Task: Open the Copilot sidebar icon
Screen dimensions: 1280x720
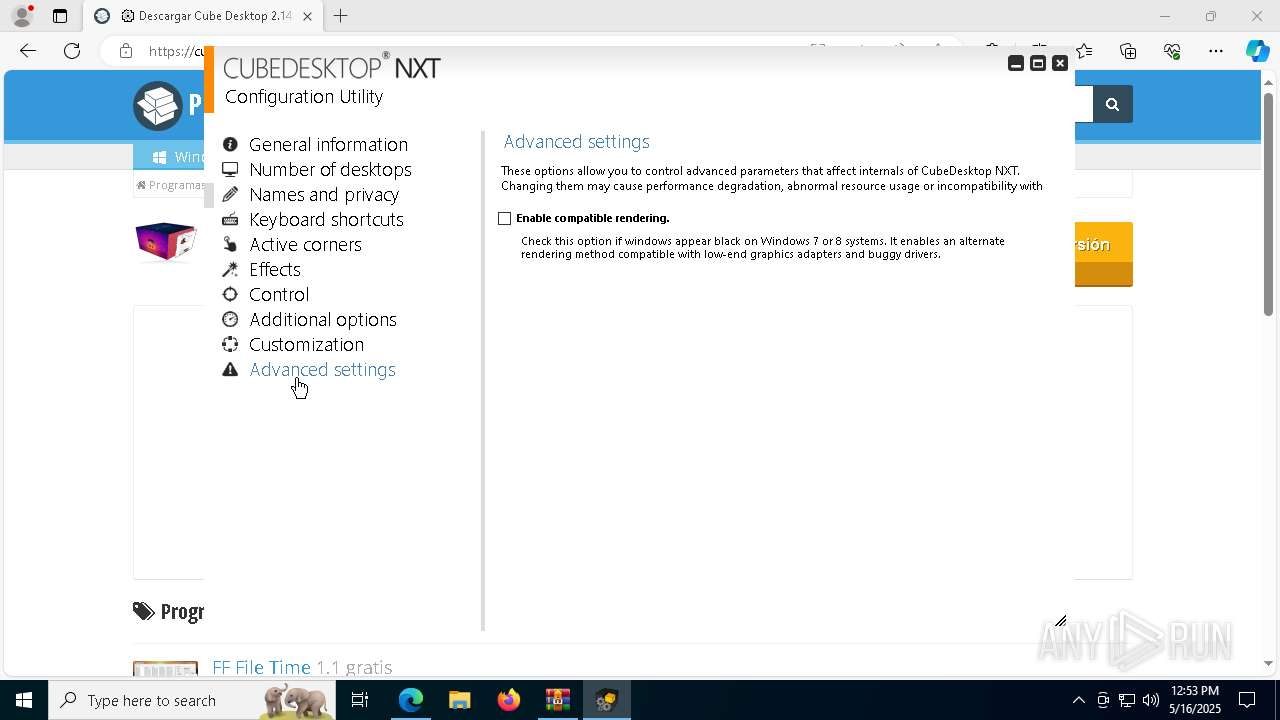Action: (x=1257, y=51)
